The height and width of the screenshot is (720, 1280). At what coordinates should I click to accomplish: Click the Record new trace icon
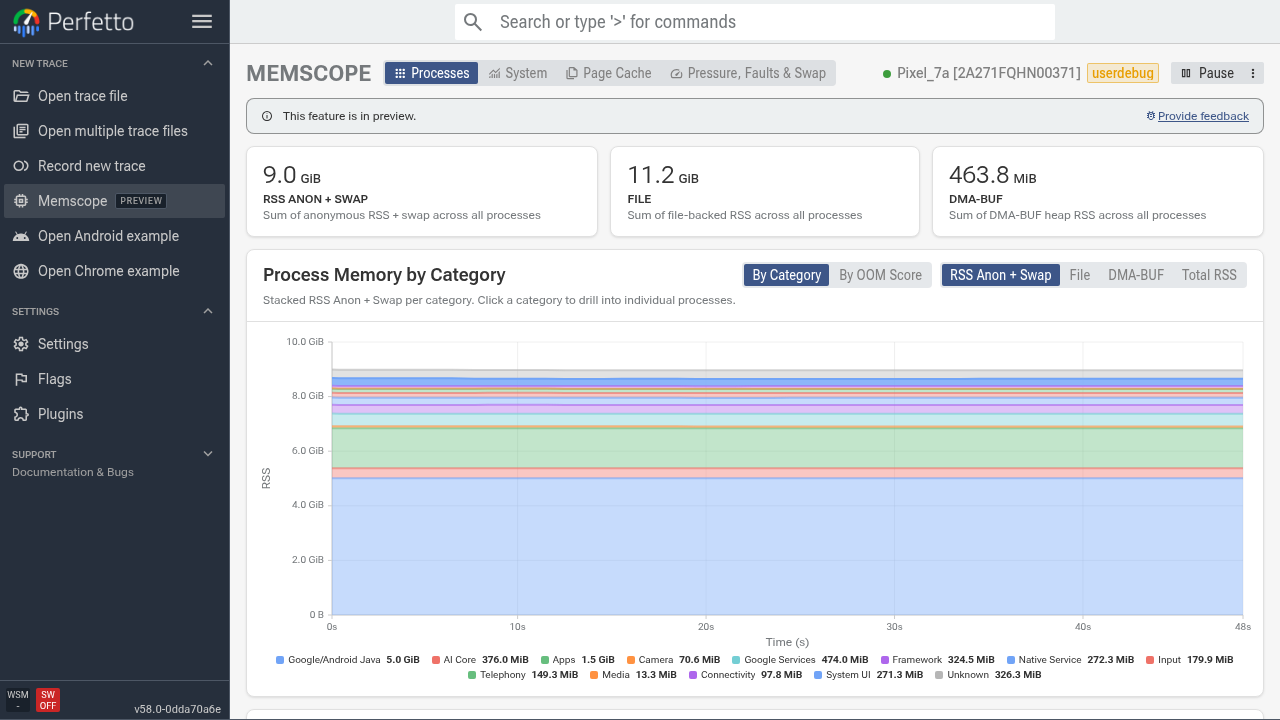coord(20,166)
